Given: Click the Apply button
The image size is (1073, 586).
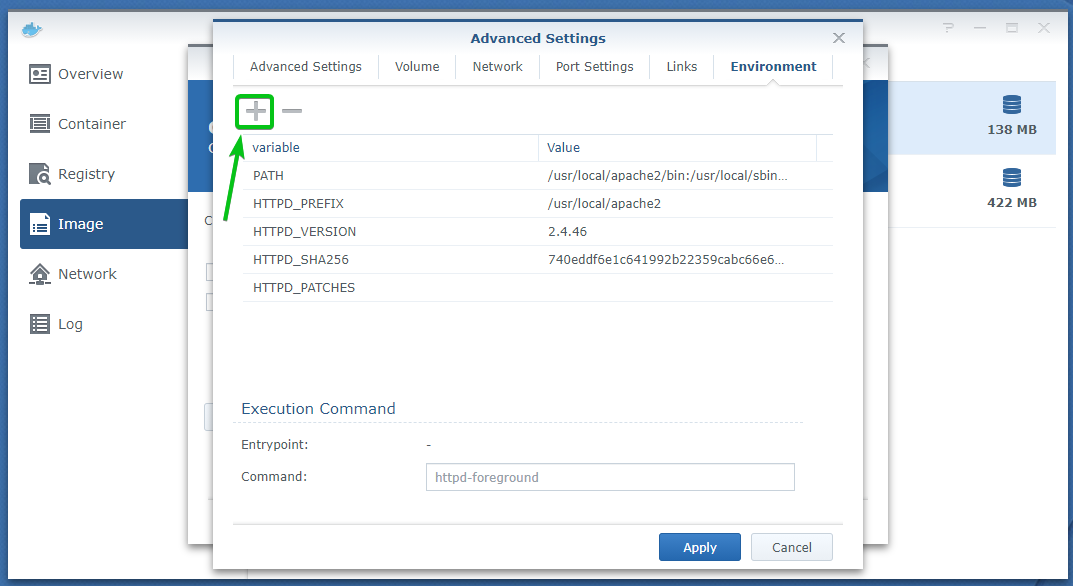Looking at the screenshot, I should coord(699,547).
